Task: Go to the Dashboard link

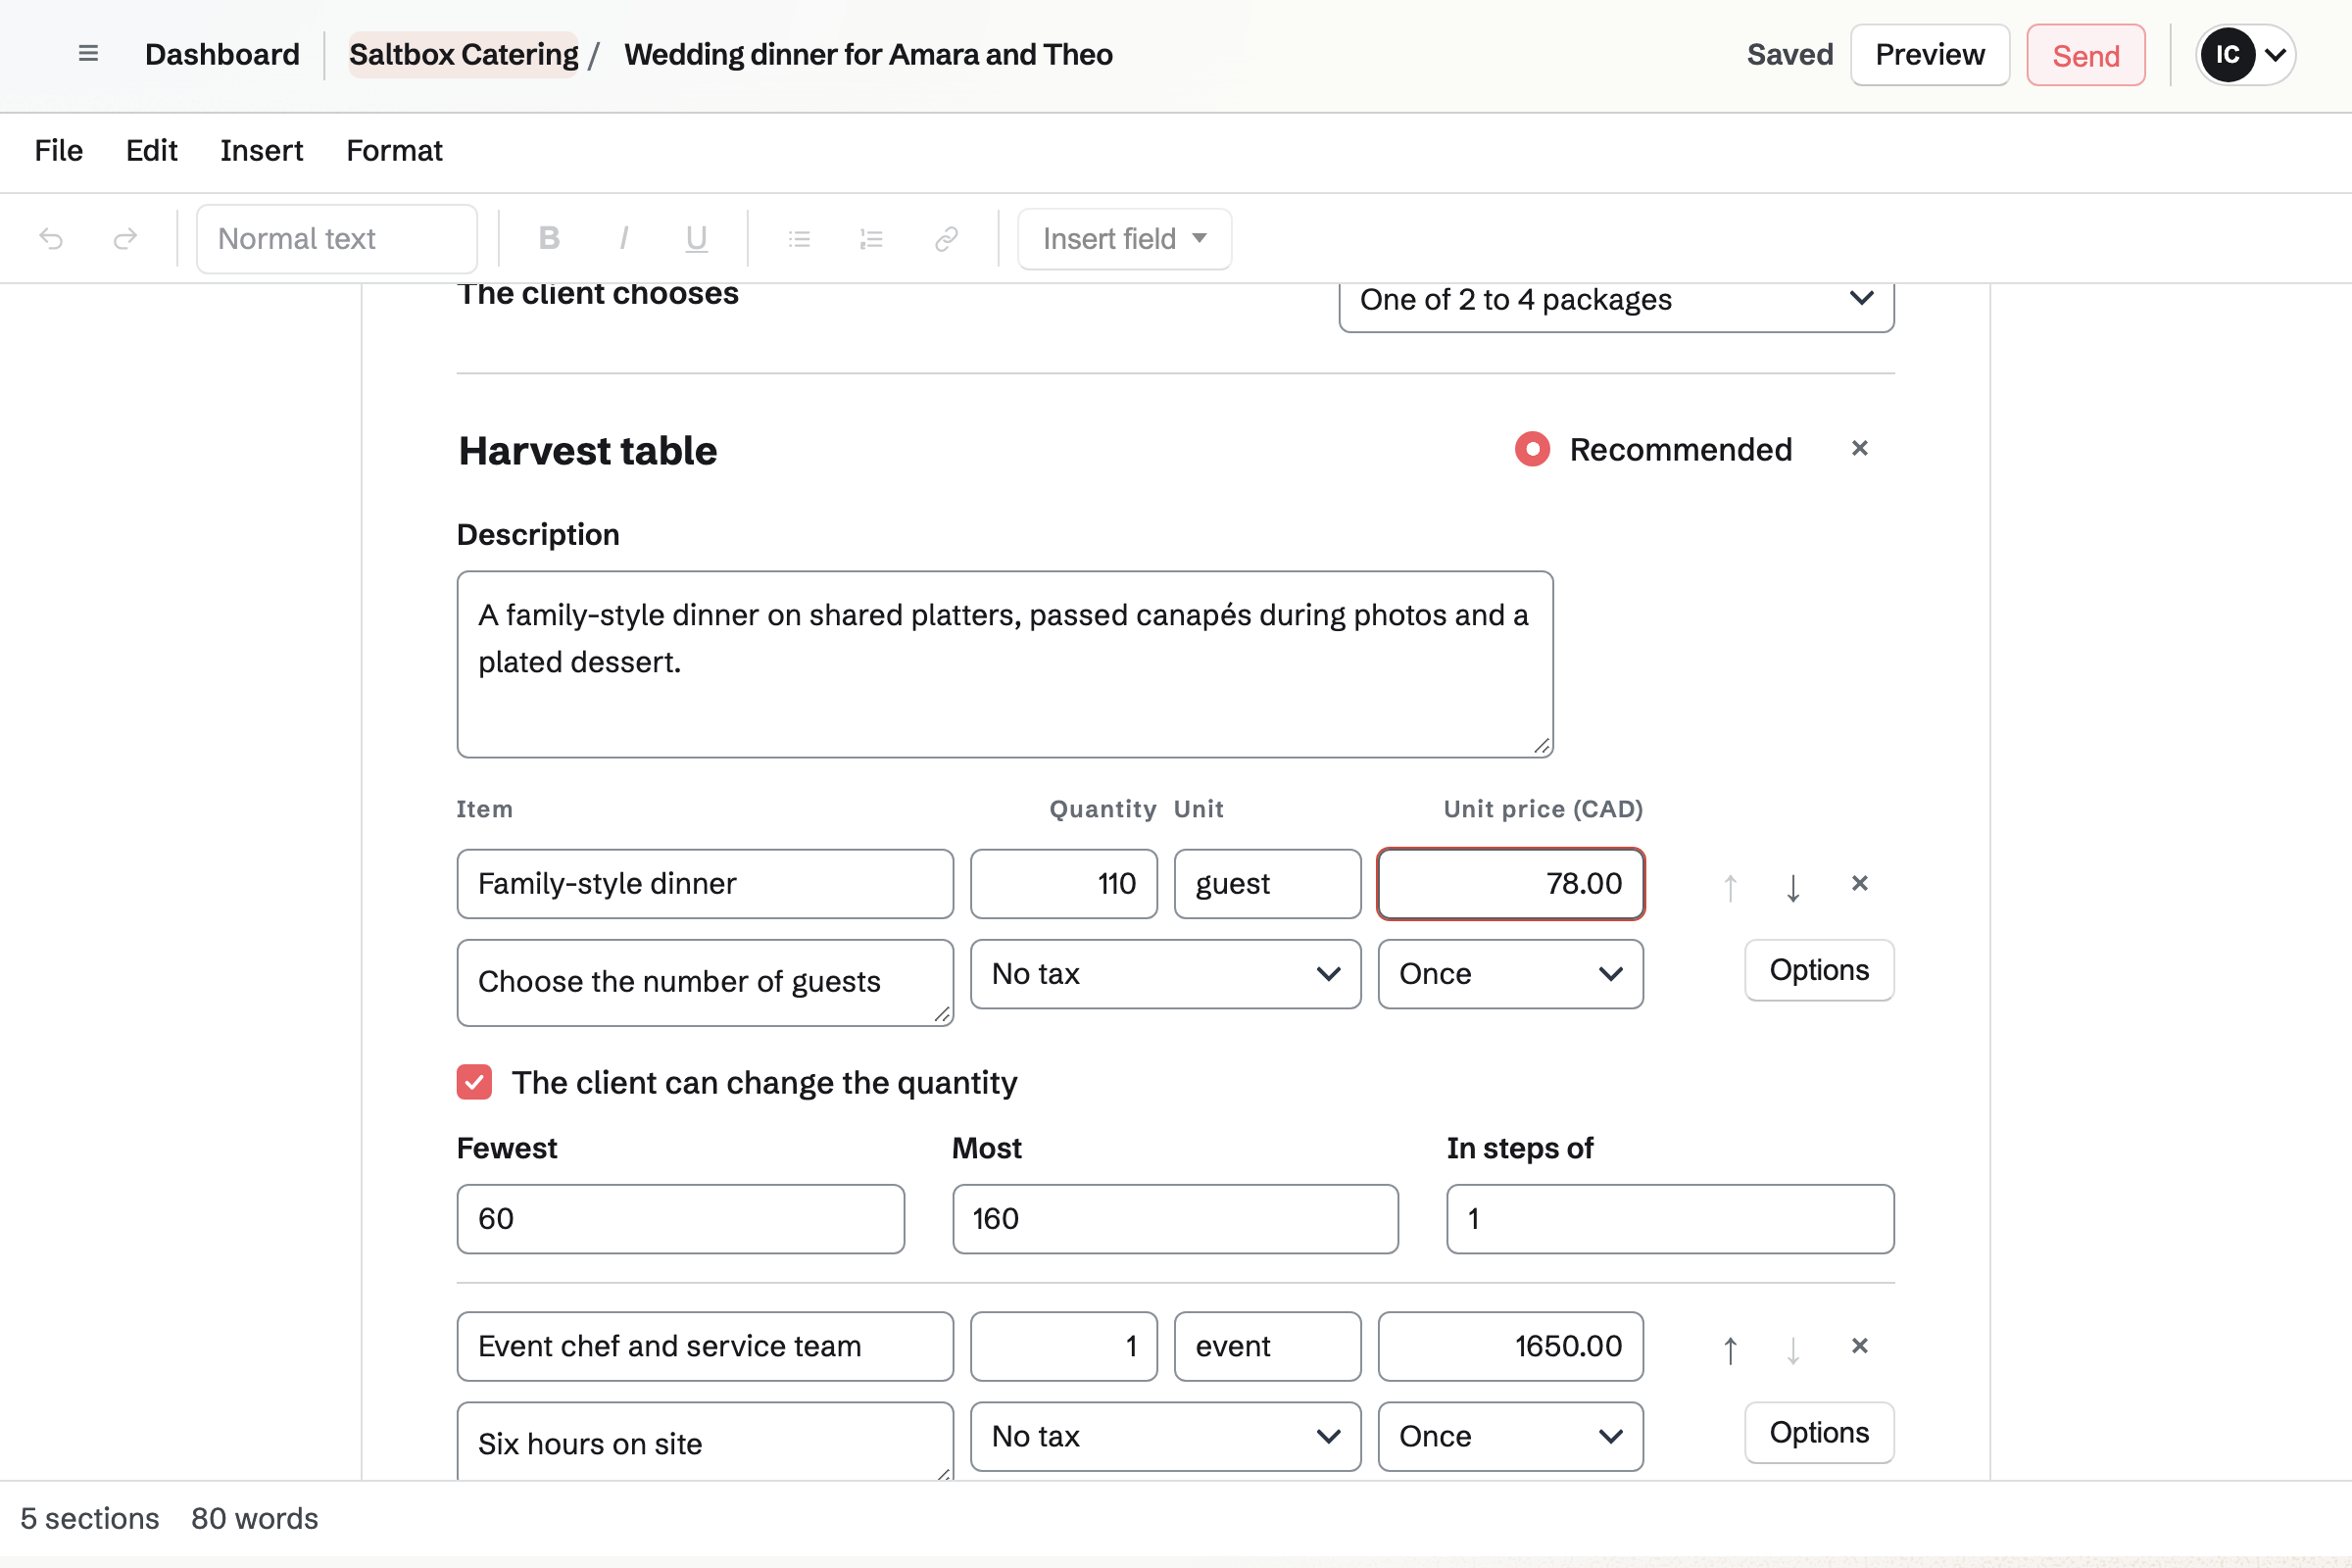Action: tap(222, 55)
